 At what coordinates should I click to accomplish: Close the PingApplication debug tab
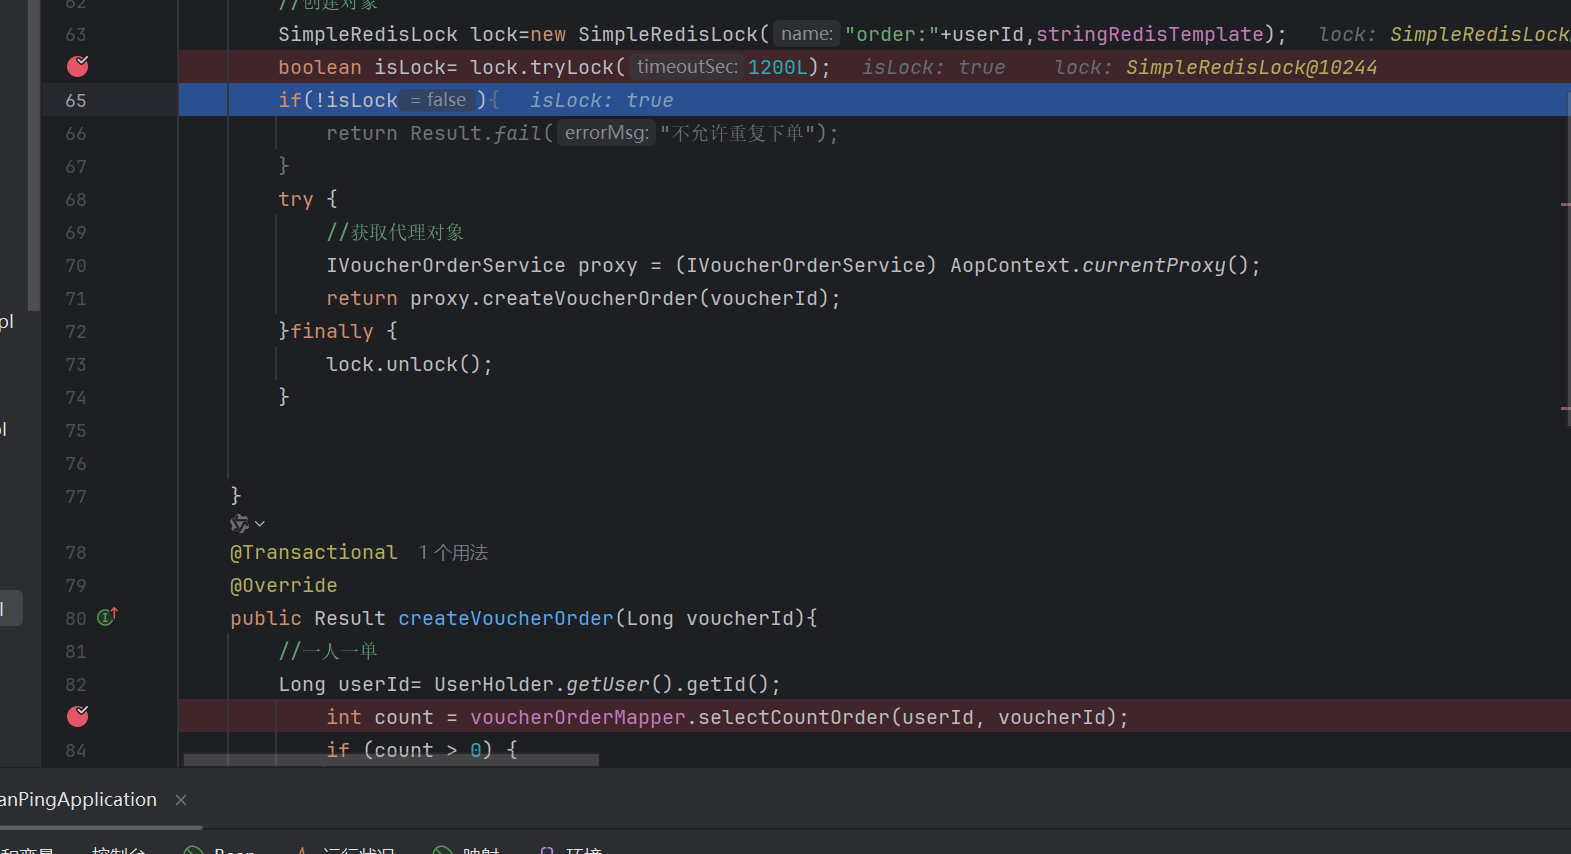[181, 799]
